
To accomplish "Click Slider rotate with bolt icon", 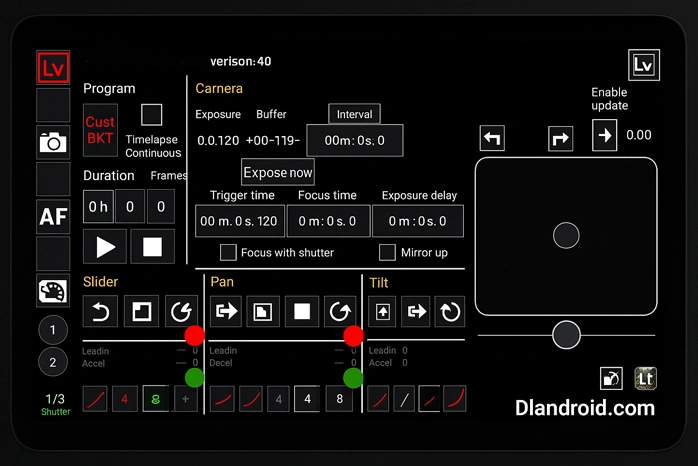I will pos(181,312).
